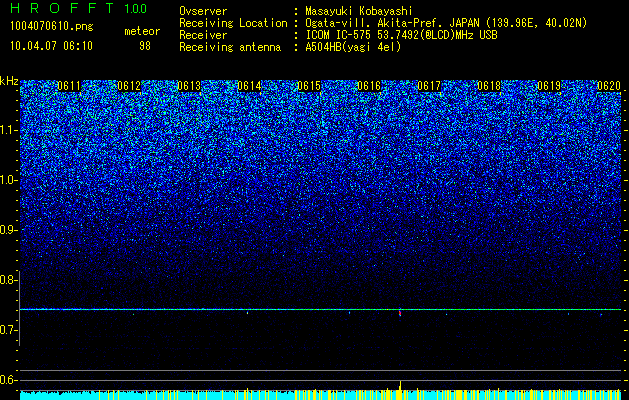Click the 0.7 kHz axis label
The height and width of the screenshot is (400, 629).
click(x=8, y=330)
